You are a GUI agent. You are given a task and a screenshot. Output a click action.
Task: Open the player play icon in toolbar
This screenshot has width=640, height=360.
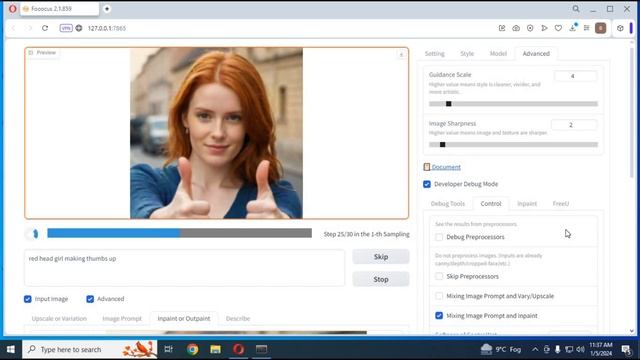(544, 28)
